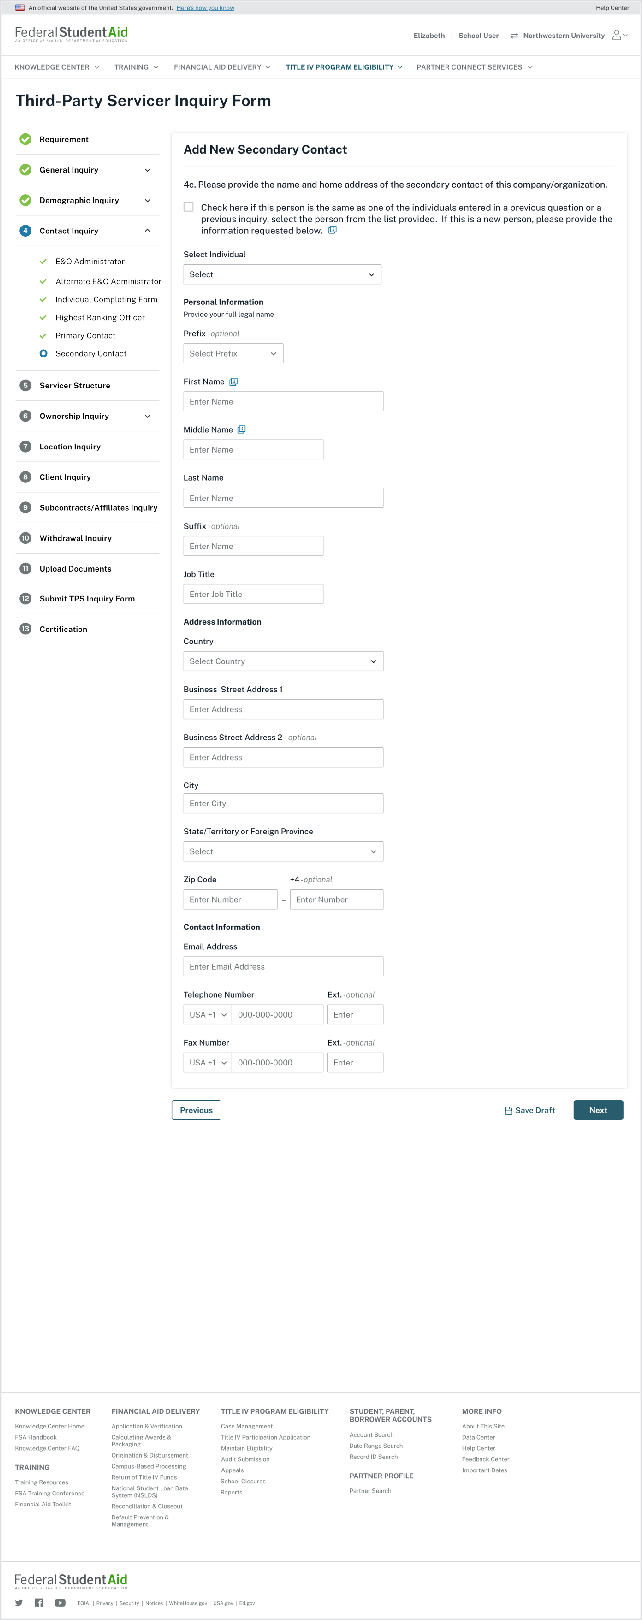Screen dimensions: 642x1620
Task: Click the Save Draft button
Action: click(x=530, y=1110)
